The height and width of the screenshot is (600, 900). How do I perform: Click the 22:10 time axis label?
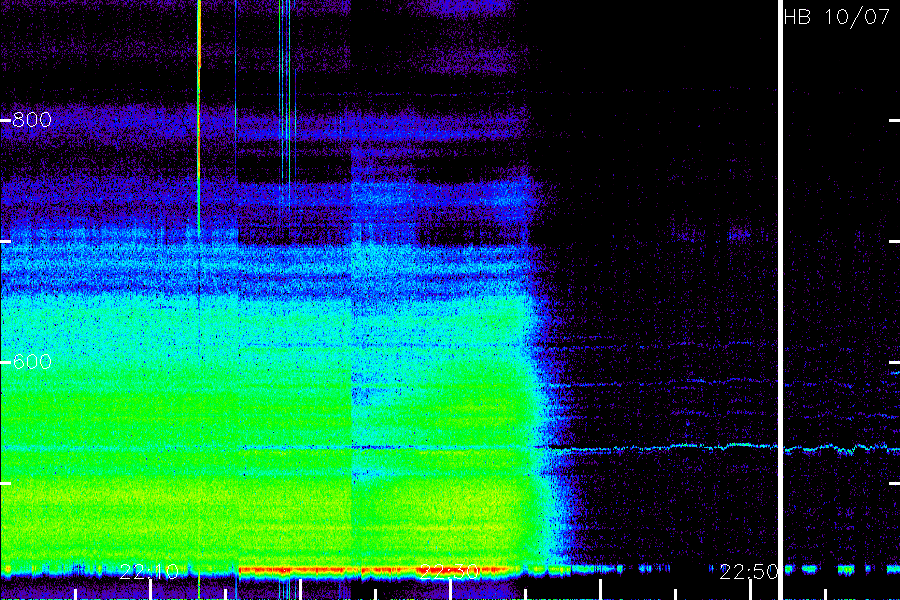[x=149, y=572]
